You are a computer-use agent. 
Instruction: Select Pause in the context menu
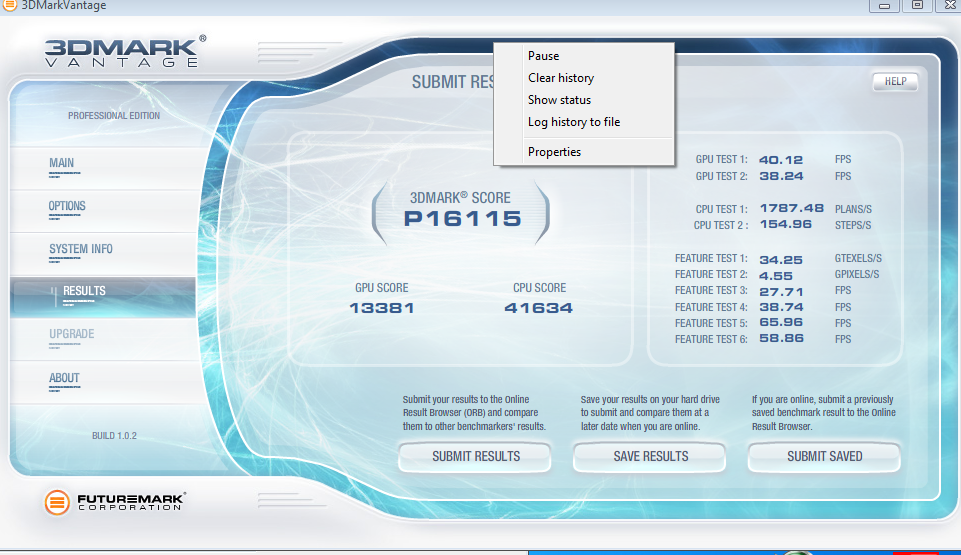(584, 56)
